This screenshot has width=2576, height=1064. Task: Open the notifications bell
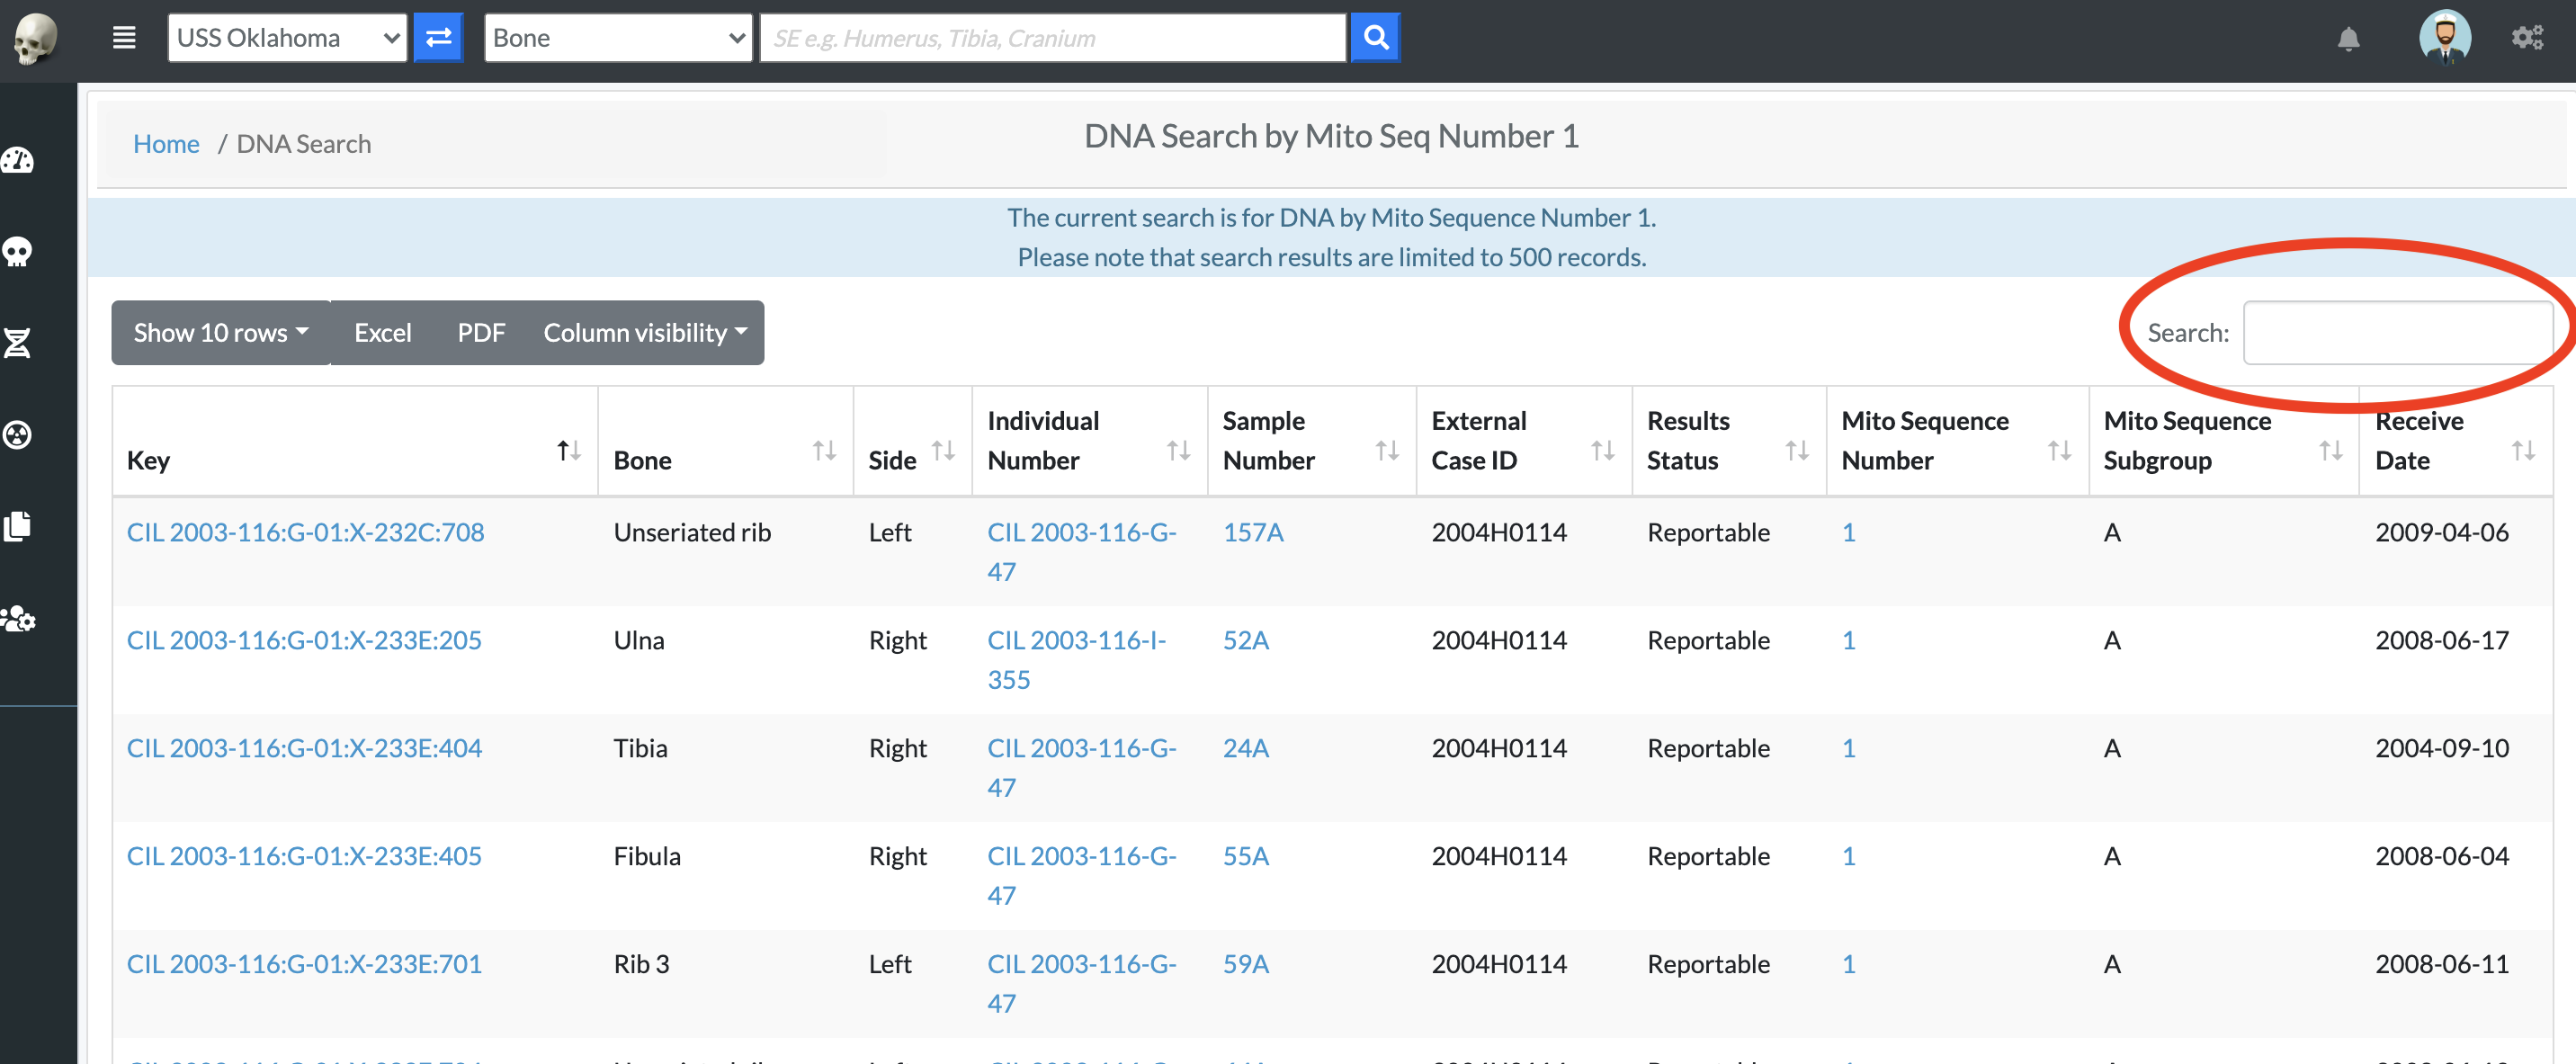(2348, 39)
